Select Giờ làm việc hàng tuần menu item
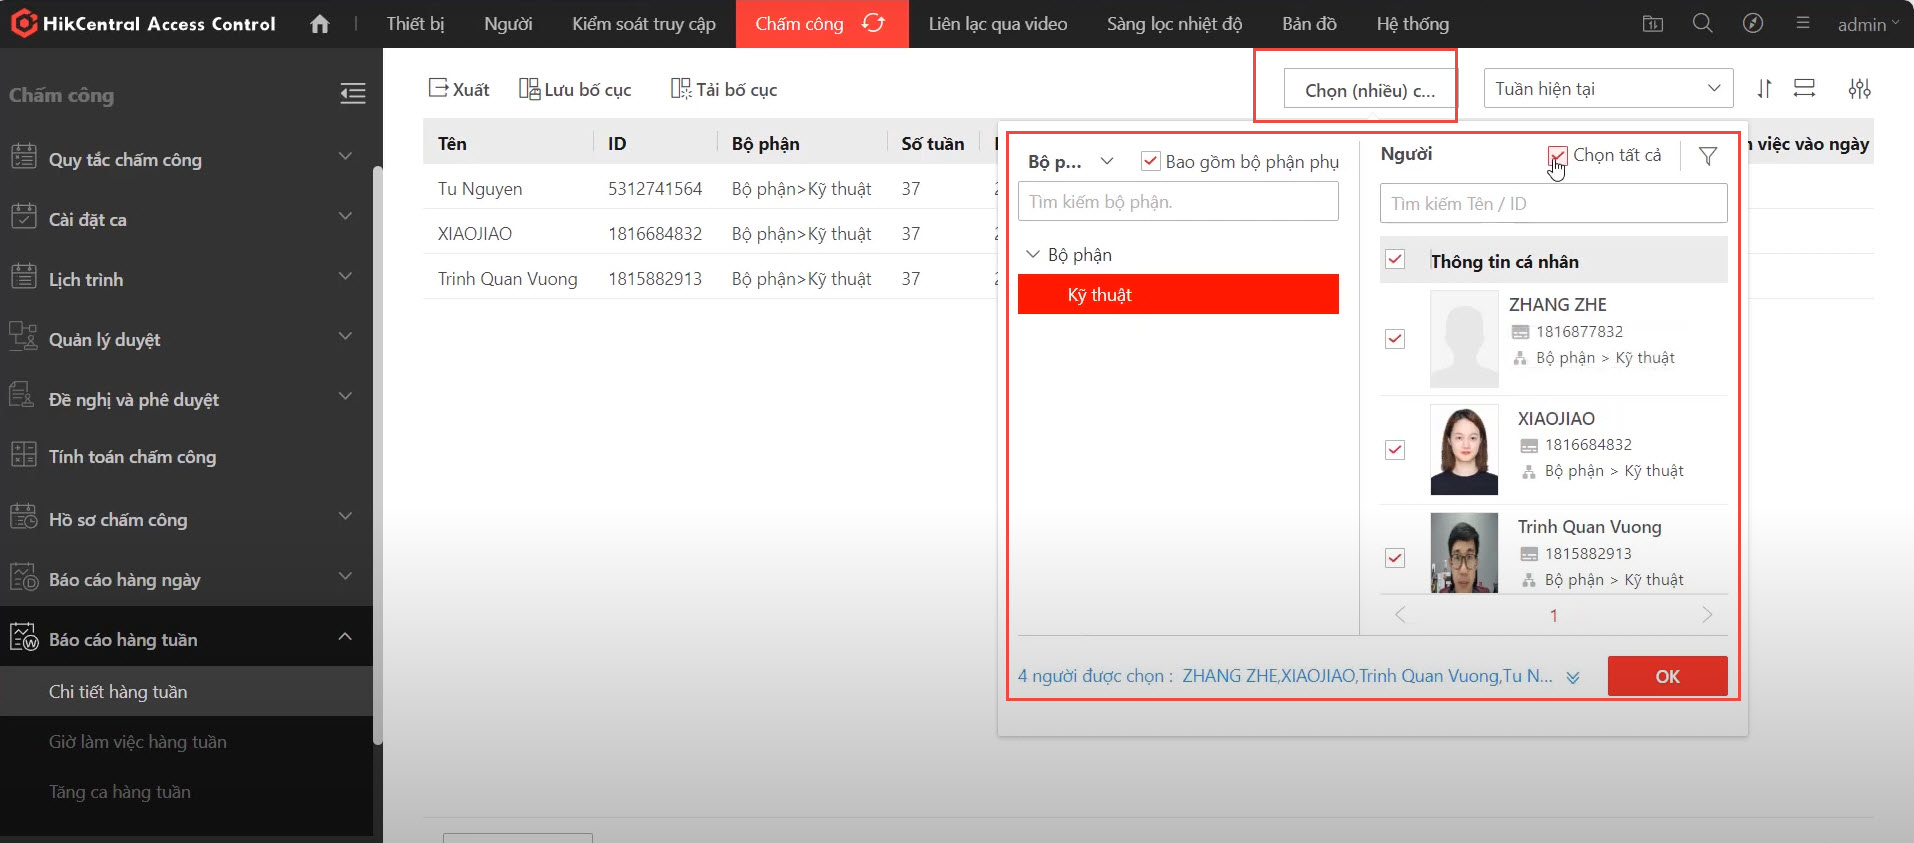 (138, 742)
